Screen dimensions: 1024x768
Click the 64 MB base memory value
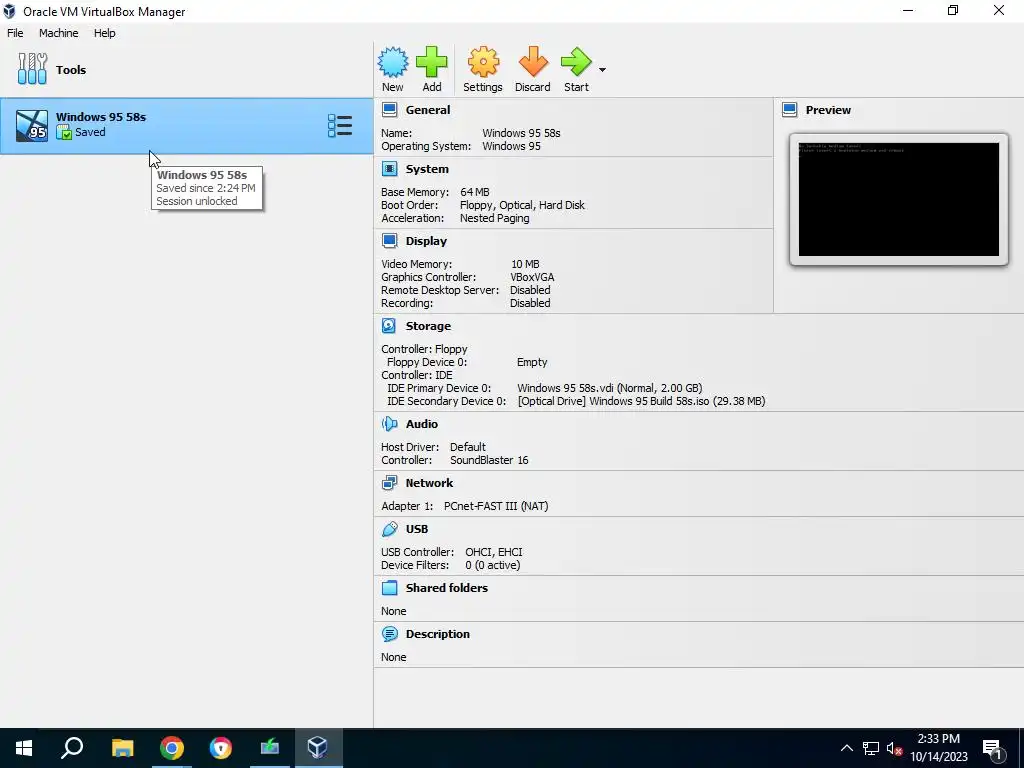(475, 192)
